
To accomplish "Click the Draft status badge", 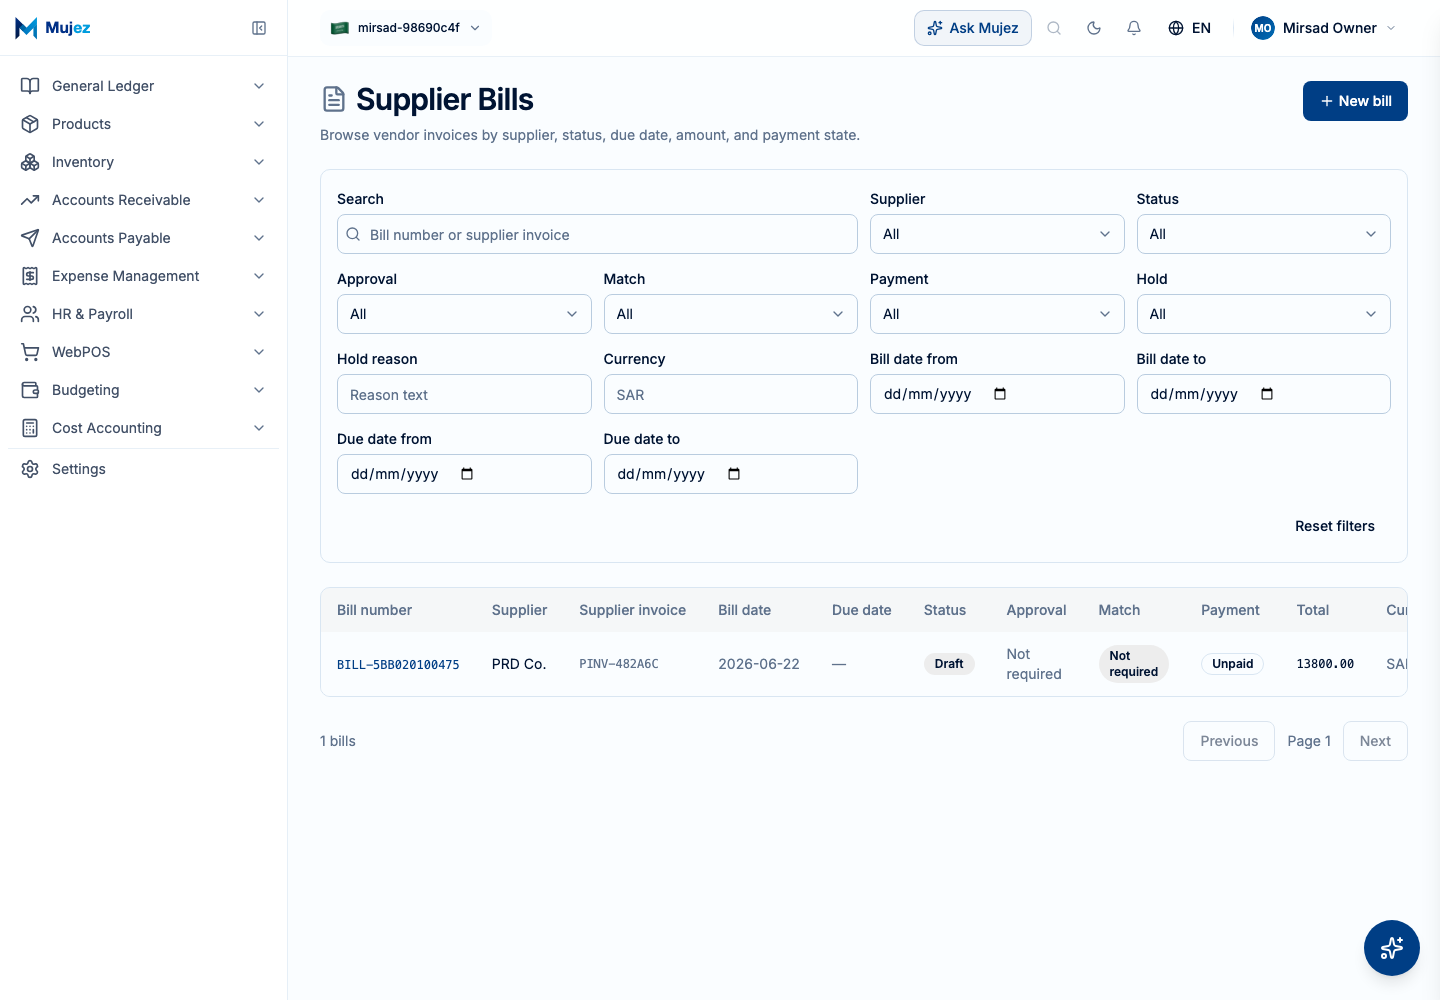I will 948,664.
